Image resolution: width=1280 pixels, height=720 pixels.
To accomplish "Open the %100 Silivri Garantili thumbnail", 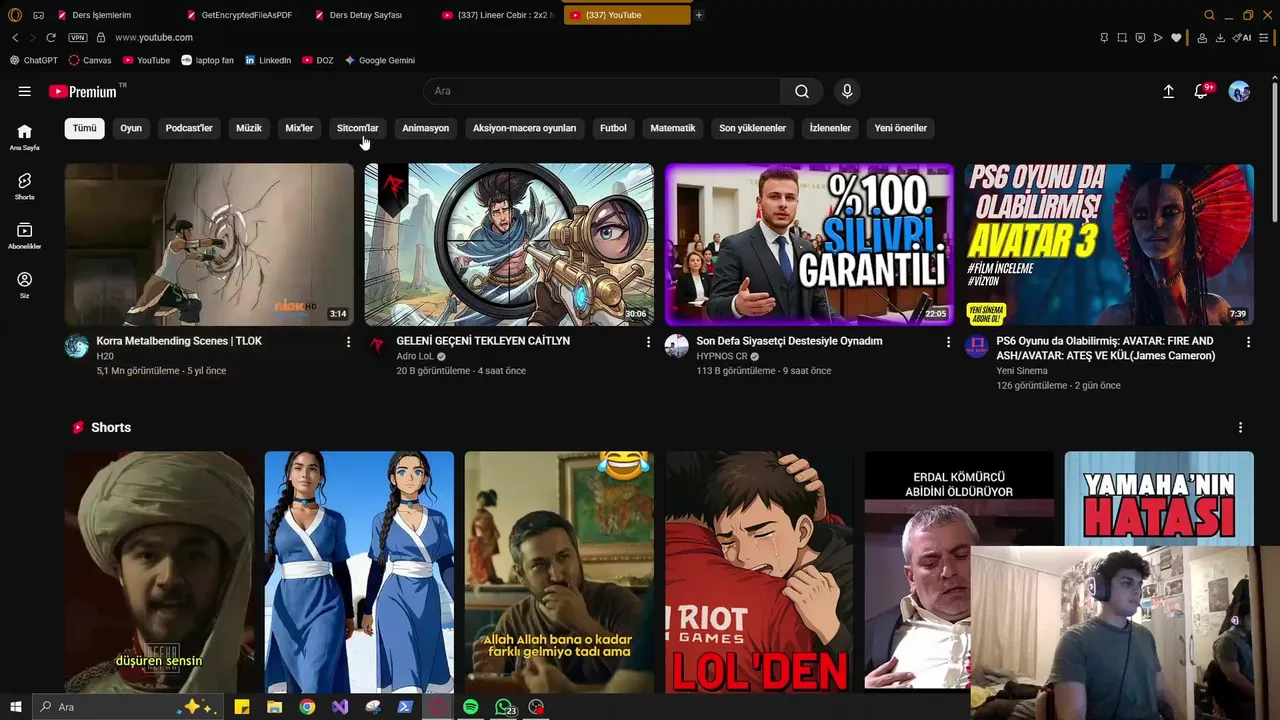I will 809,245.
